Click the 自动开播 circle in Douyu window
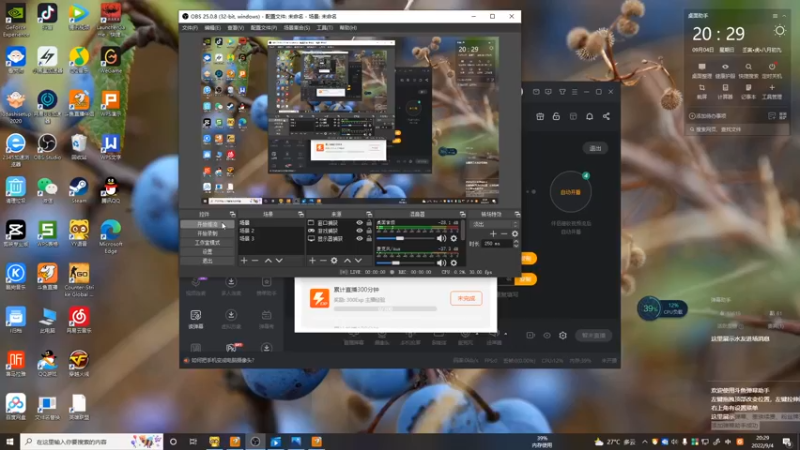Screen dimensions: 800x450 click(x=570, y=192)
